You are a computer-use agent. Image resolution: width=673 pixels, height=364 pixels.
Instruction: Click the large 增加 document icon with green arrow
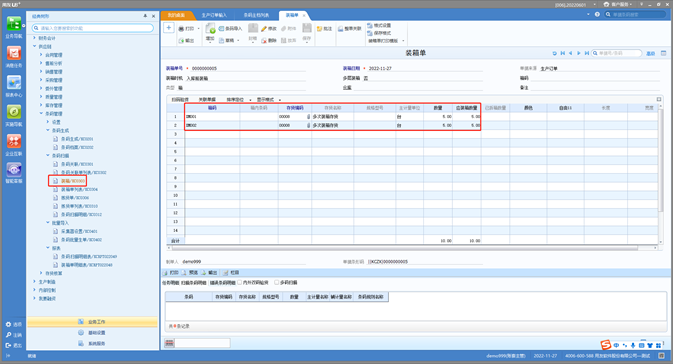210,28
